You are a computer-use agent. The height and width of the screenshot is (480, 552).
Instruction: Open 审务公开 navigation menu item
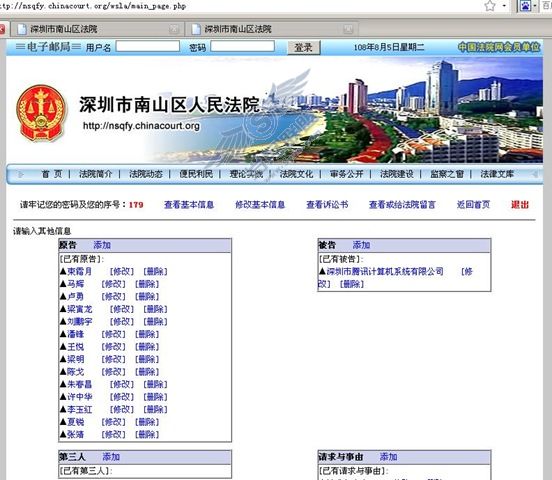pos(346,174)
